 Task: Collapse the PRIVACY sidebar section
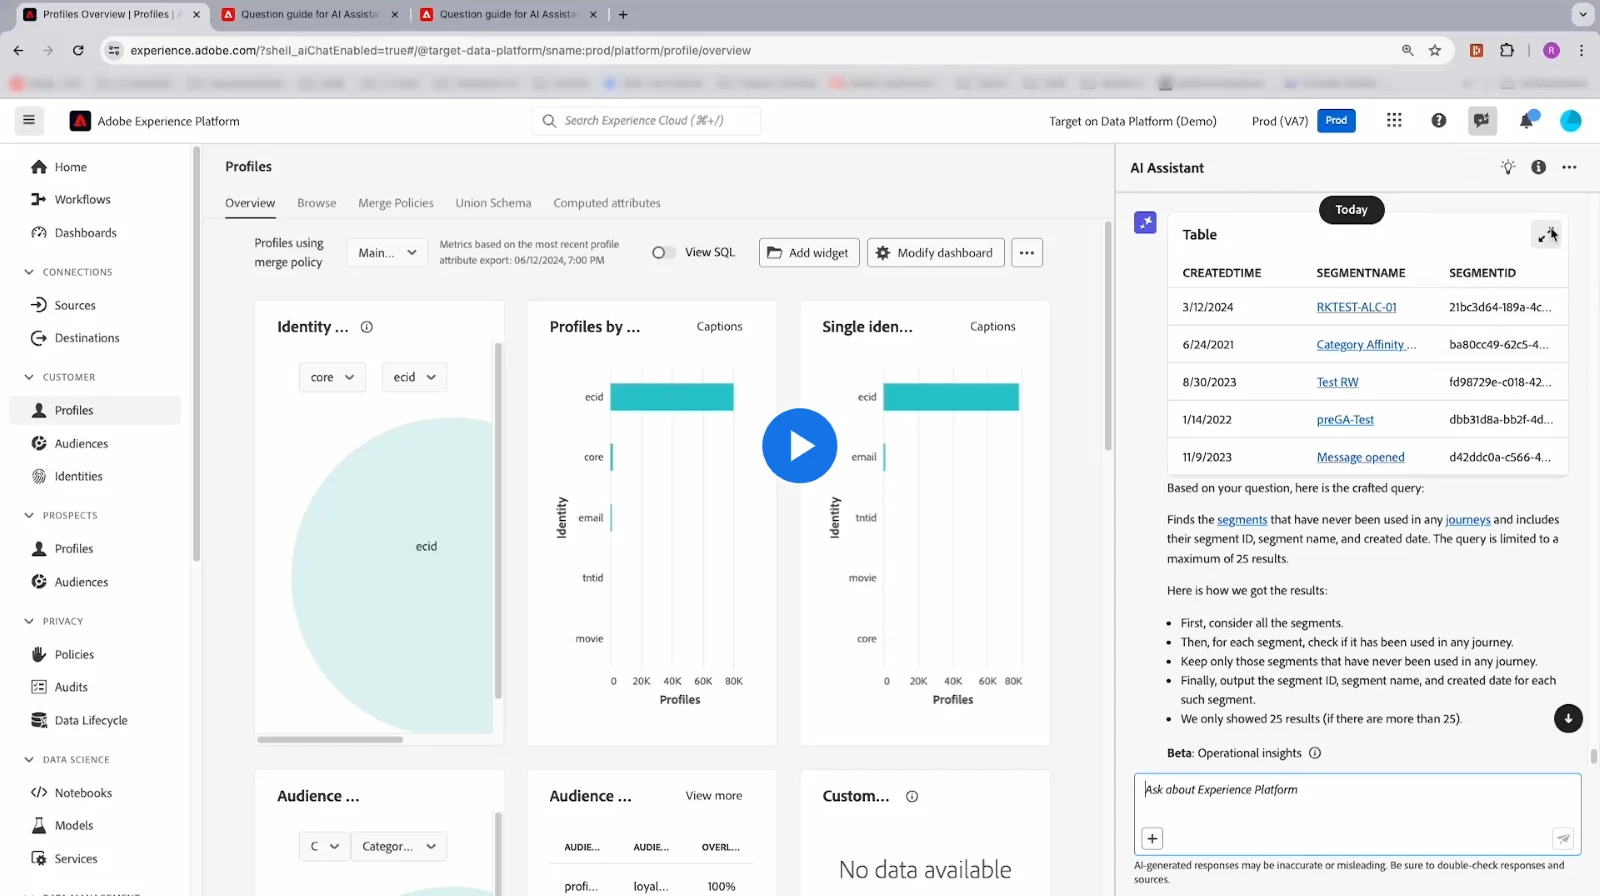click(x=29, y=621)
